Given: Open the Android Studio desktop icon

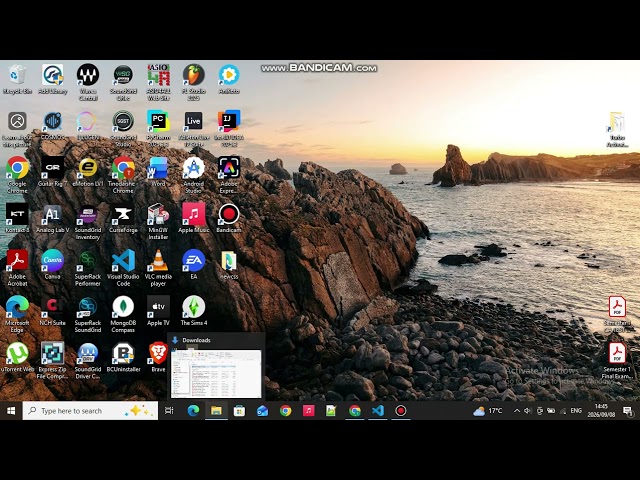Looking at the screenshot, I should (193, 175).
